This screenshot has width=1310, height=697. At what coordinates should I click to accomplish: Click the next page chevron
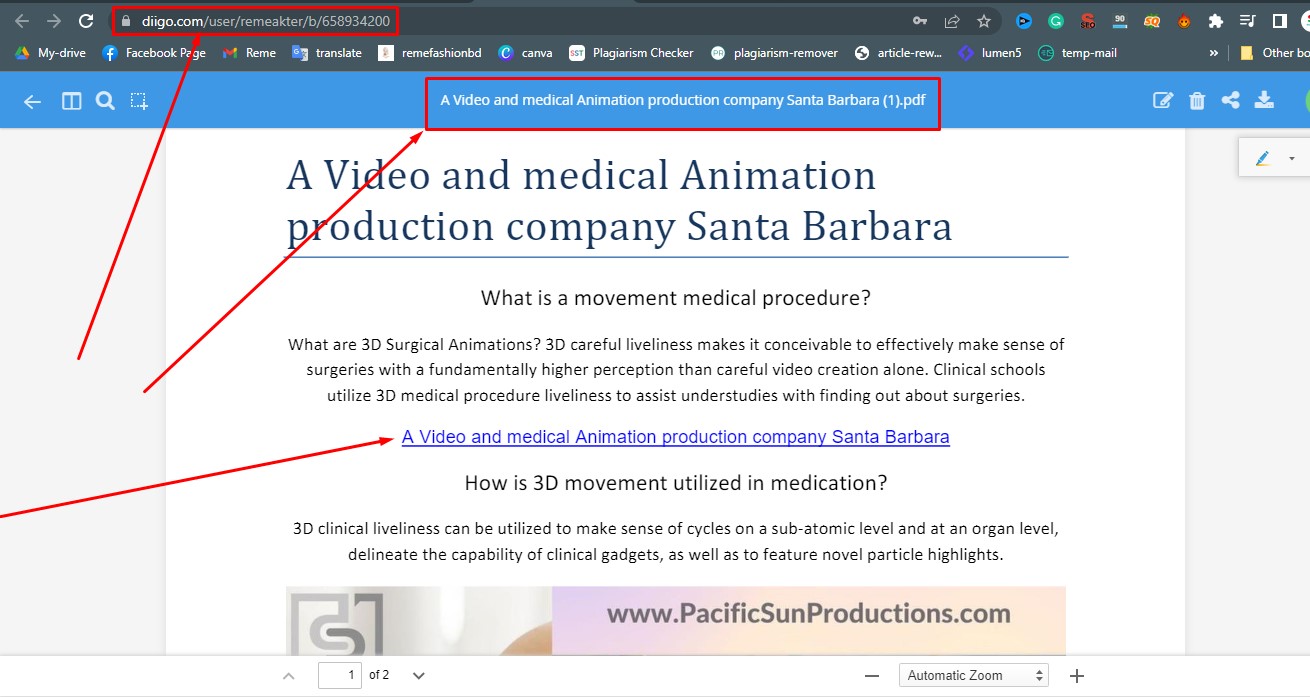418,675
